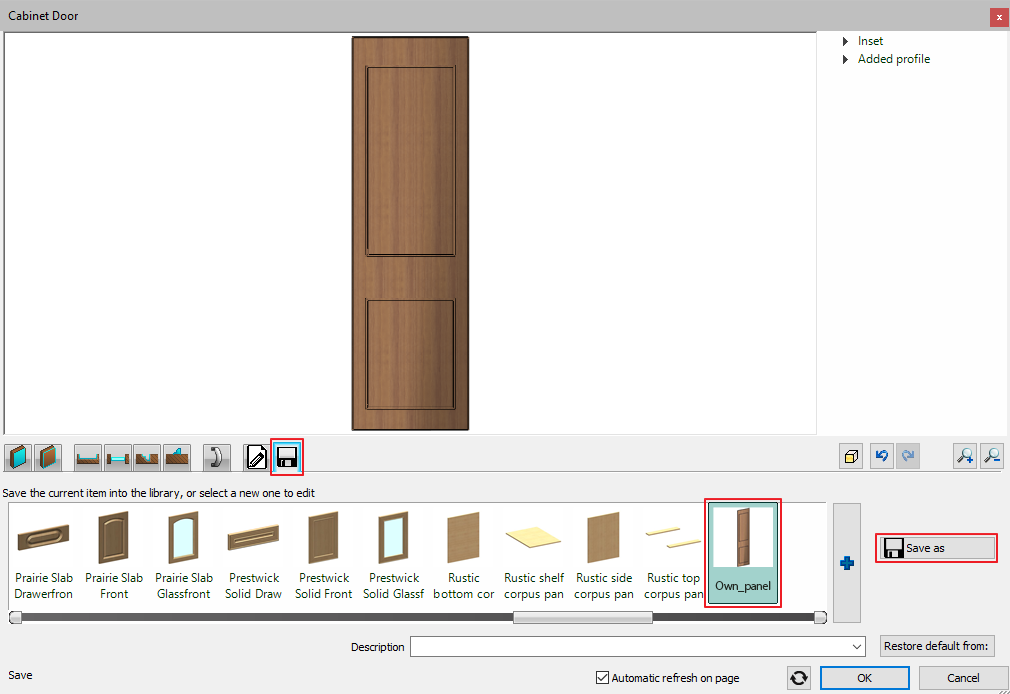Zoom out with the magnifier minus icon
Viewport: 1010px width, 694px height.
[992, 457]
